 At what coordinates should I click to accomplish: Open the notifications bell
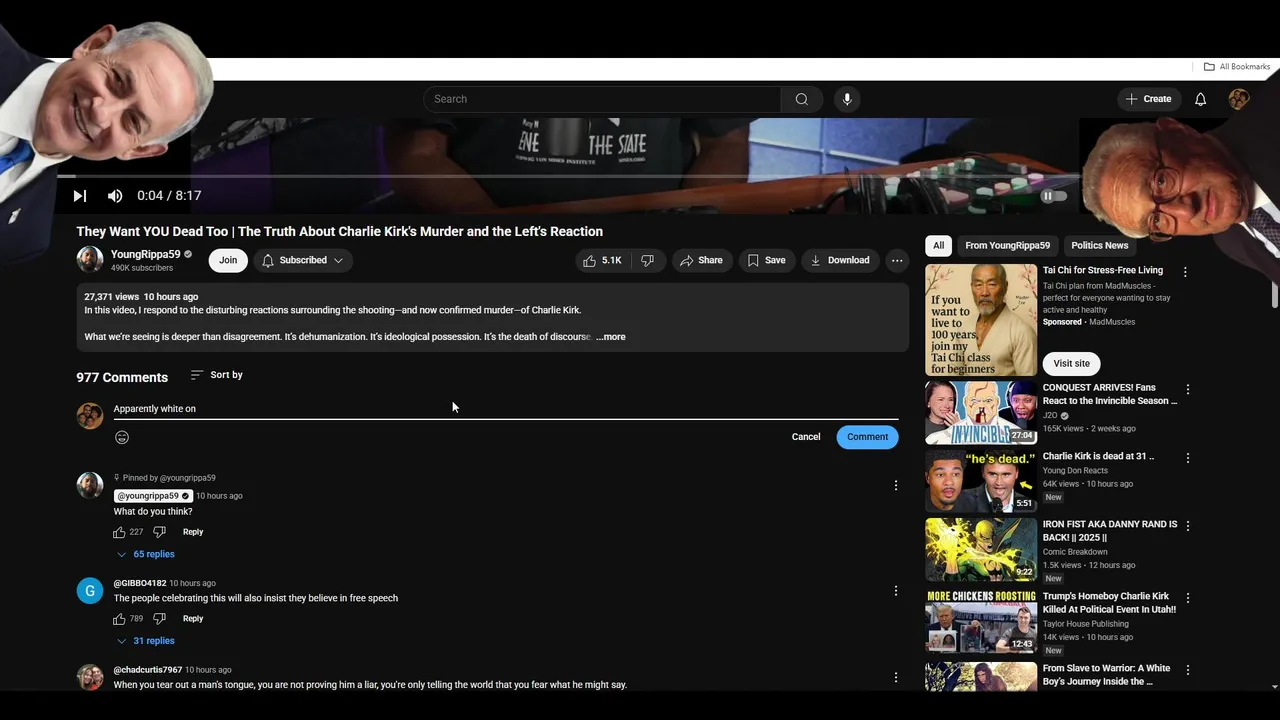(1200, 99)
